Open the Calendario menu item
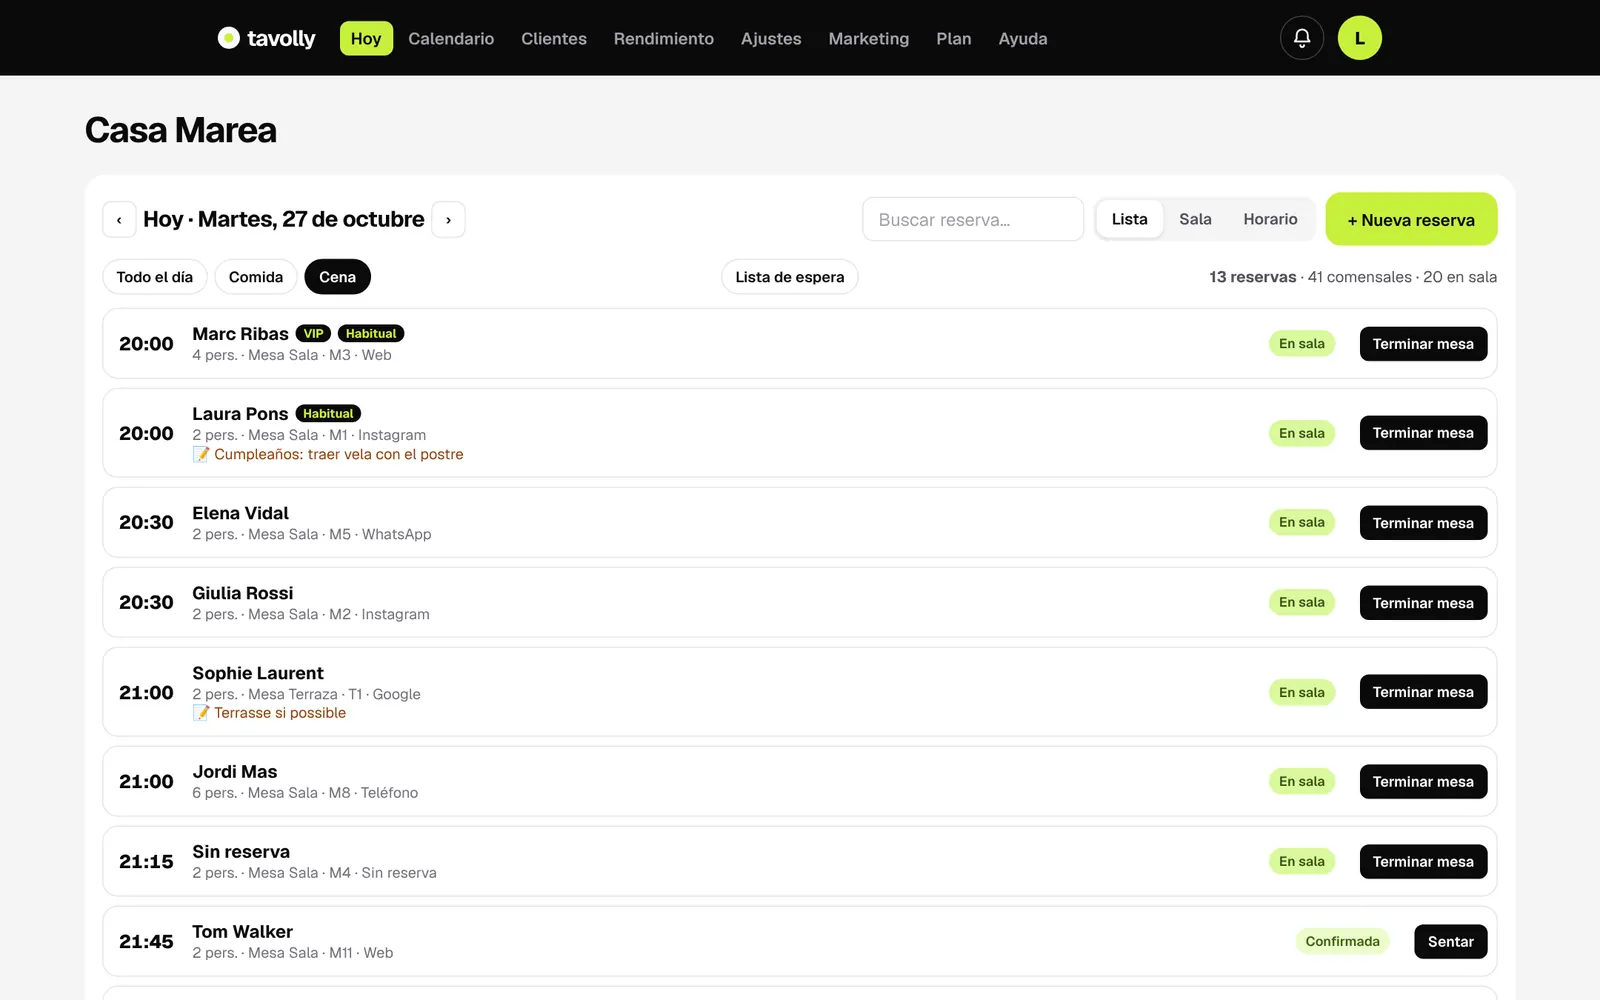 (x=451, y=39)
